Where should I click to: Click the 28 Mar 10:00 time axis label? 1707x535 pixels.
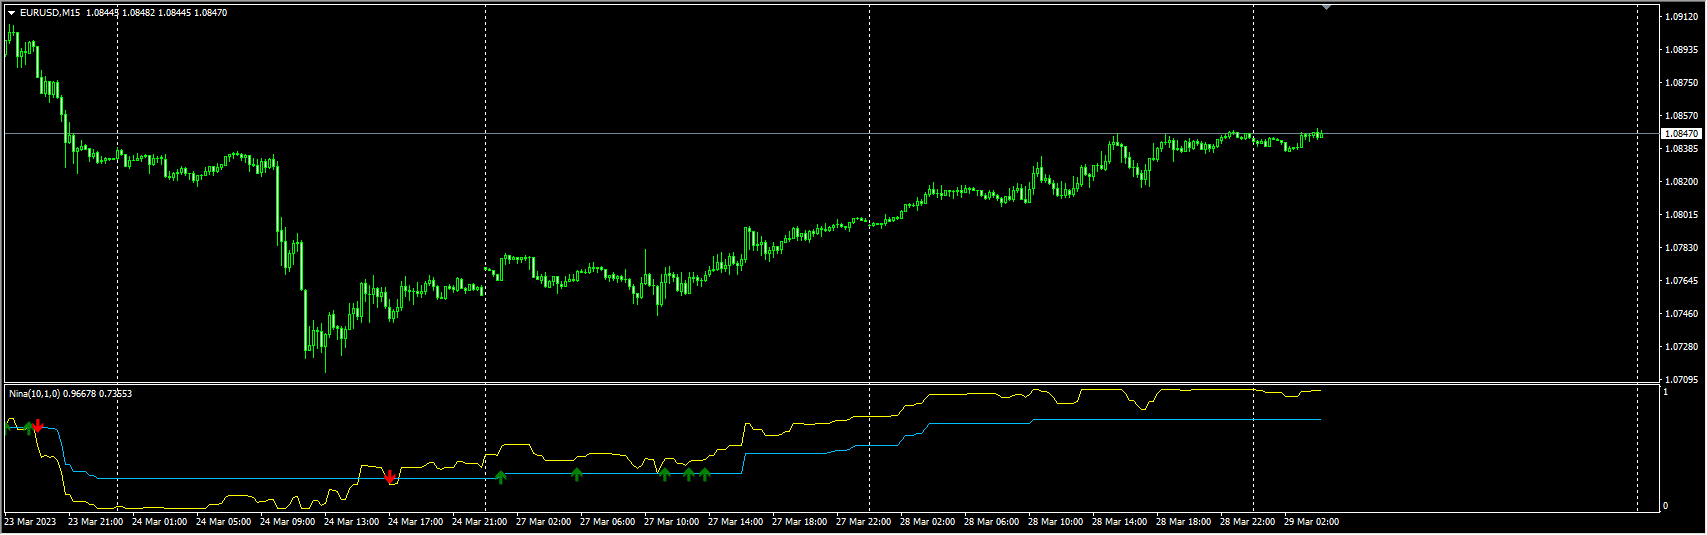[x=1055, y=522]
